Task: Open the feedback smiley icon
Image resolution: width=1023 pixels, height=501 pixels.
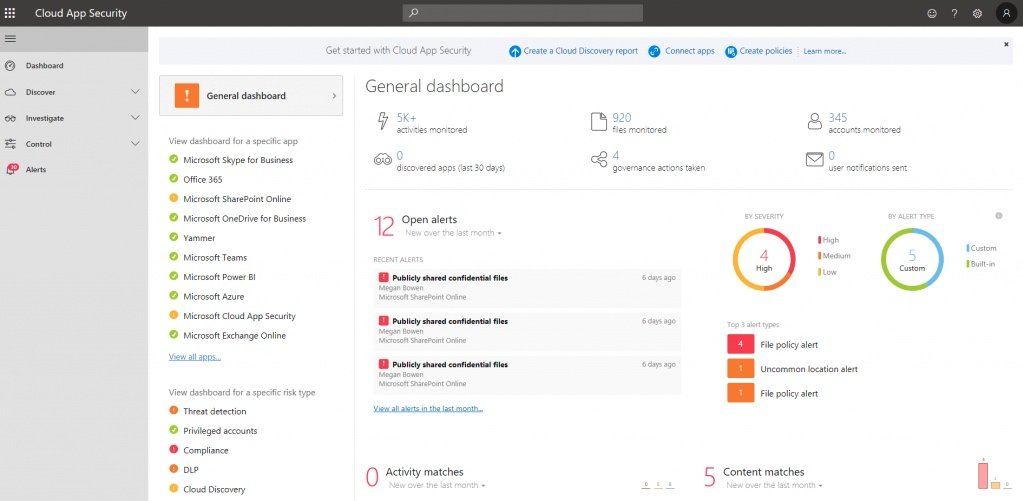Action: [x=932, y=13]
